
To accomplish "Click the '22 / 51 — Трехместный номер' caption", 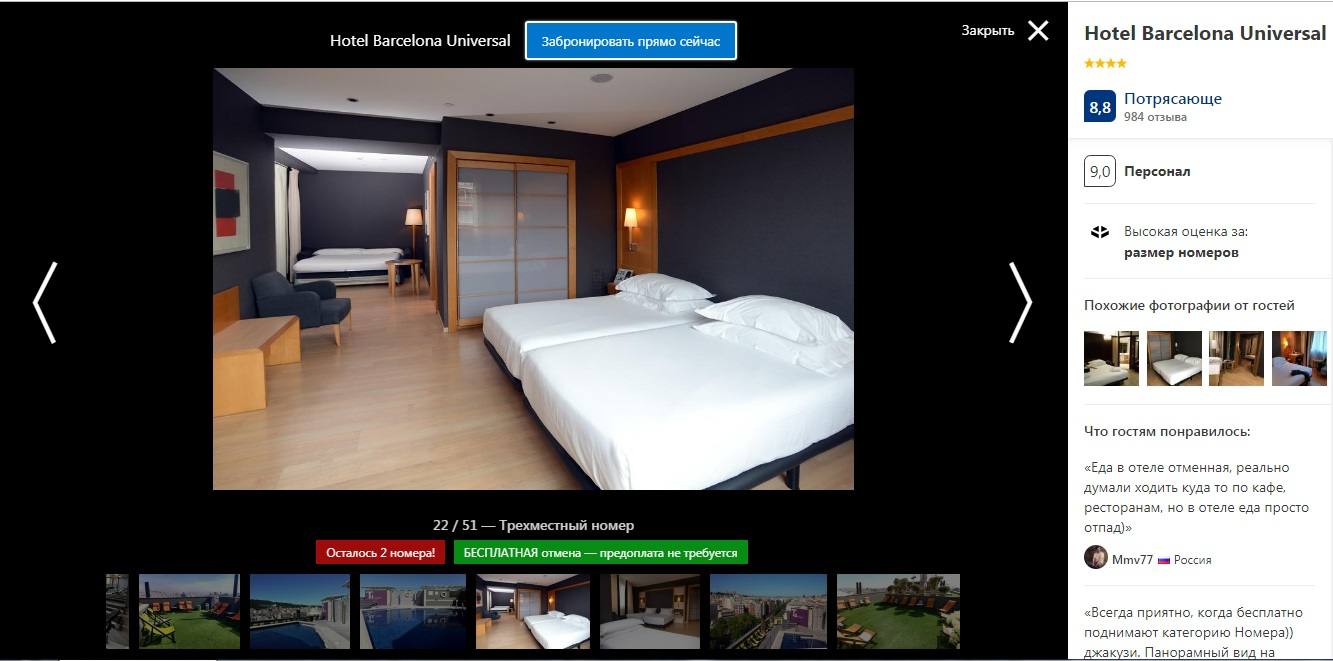I will click(533, 525).
